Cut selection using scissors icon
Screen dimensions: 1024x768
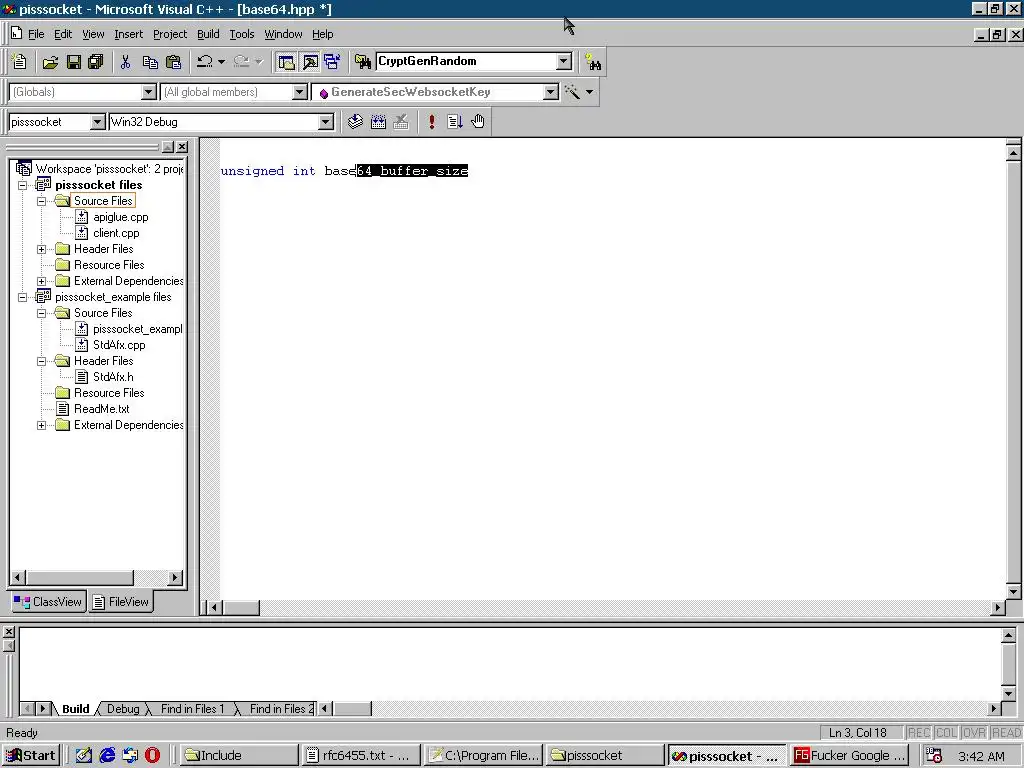tap(125, 62)
